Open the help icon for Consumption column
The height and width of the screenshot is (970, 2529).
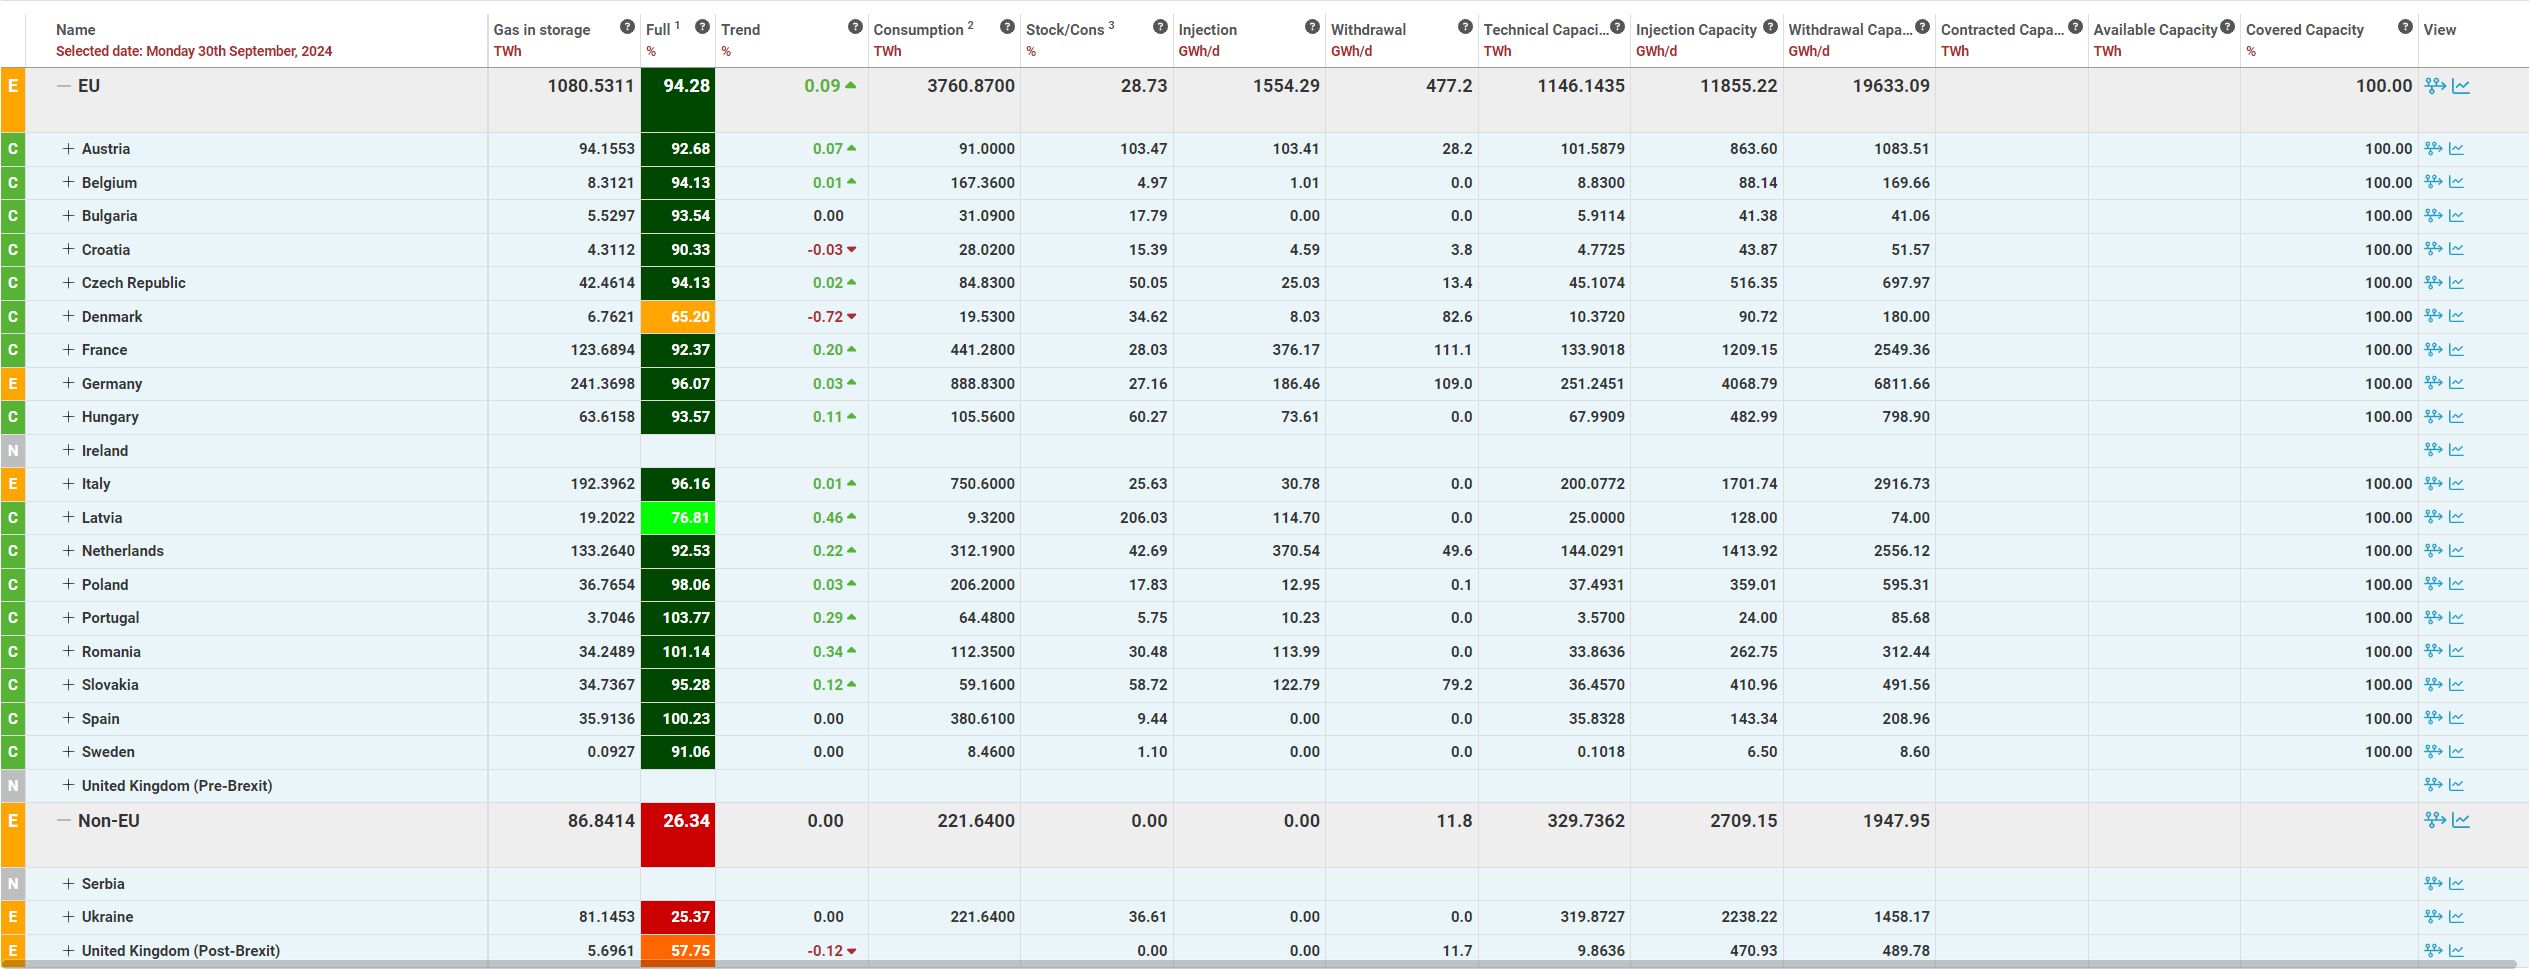click(1007, 27)
